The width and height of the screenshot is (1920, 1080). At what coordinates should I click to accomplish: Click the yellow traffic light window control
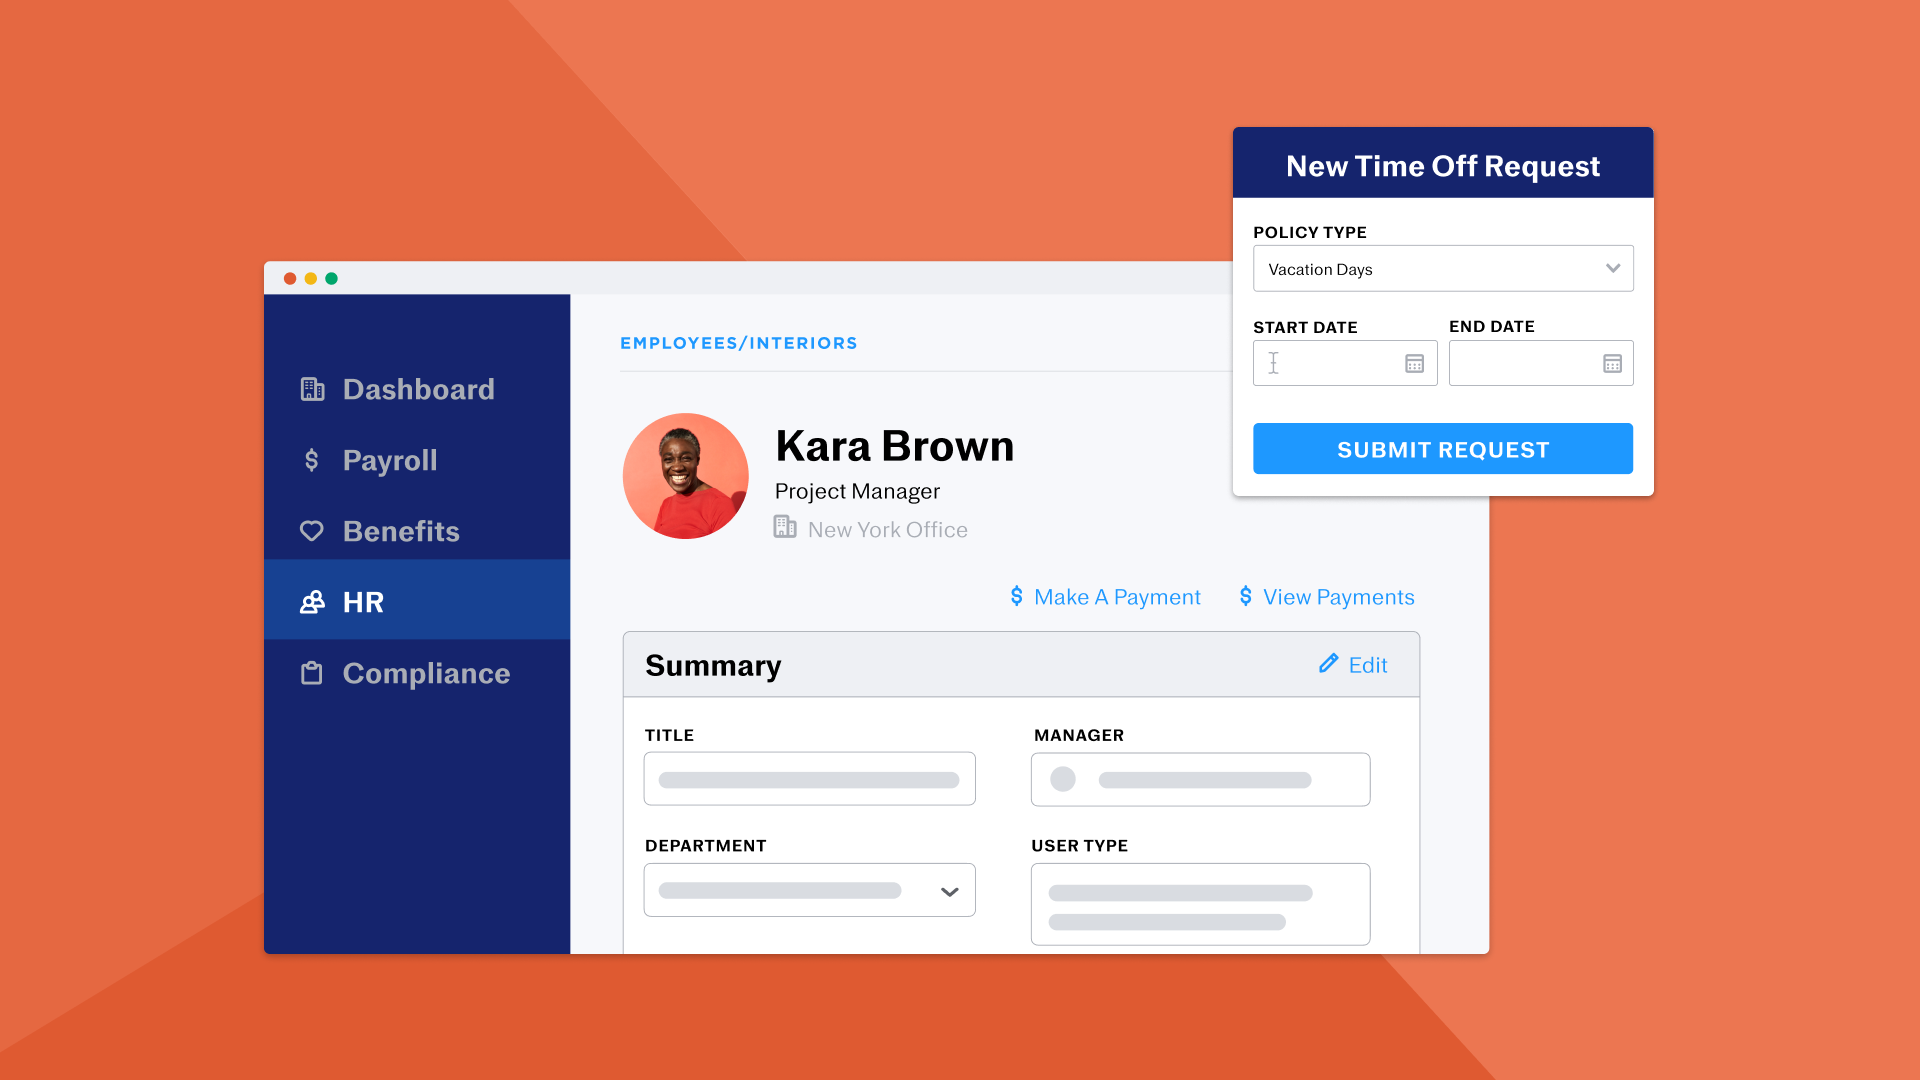(310, 278)
